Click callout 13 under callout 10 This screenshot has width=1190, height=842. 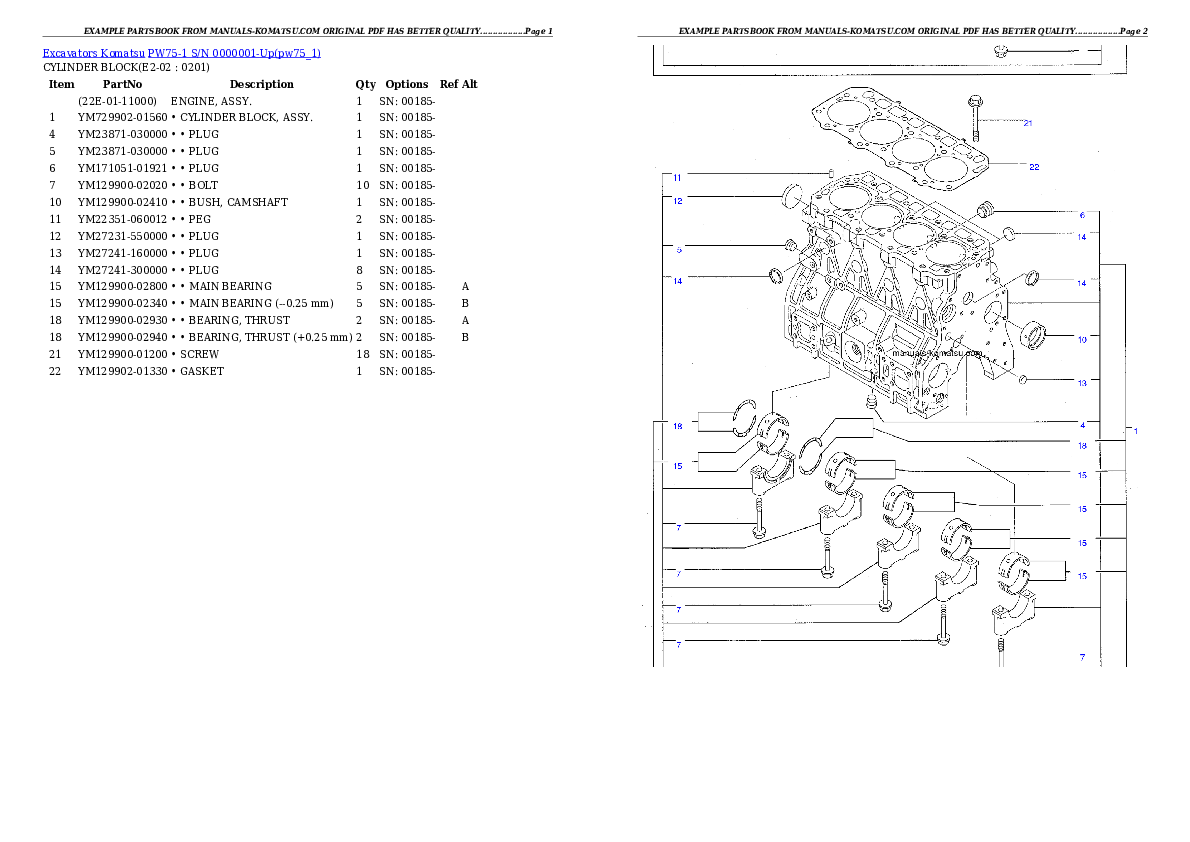click(x=1082, y=381)
